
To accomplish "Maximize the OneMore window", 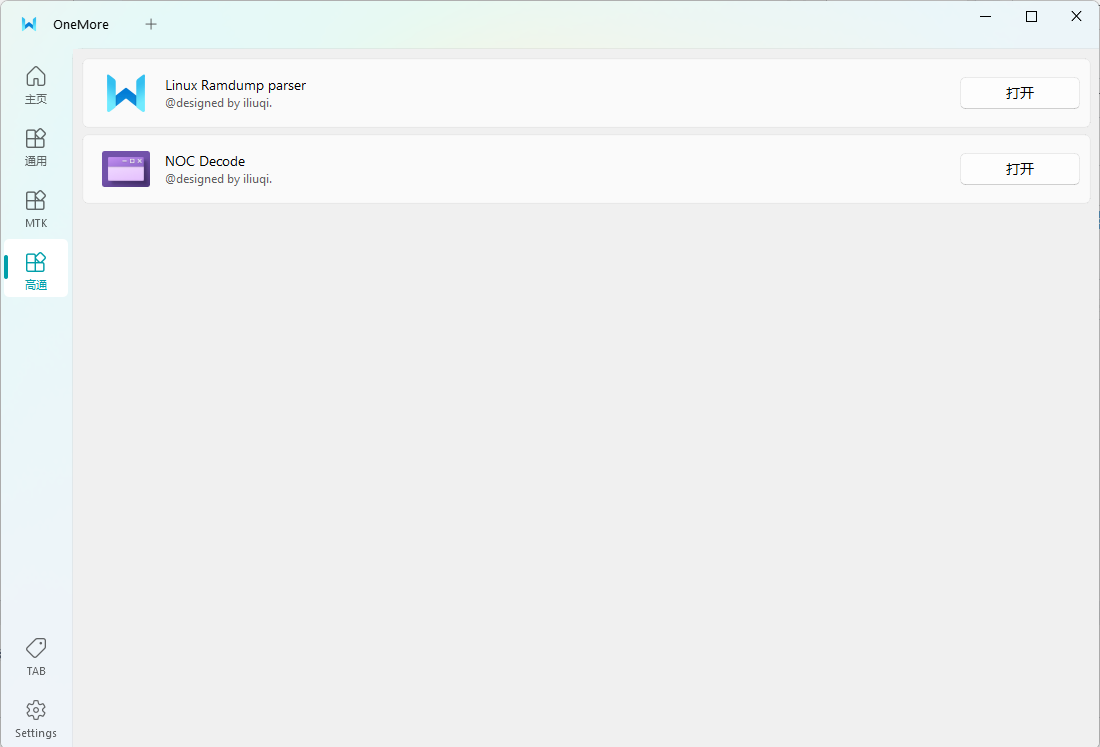I will click(1031, 17).
